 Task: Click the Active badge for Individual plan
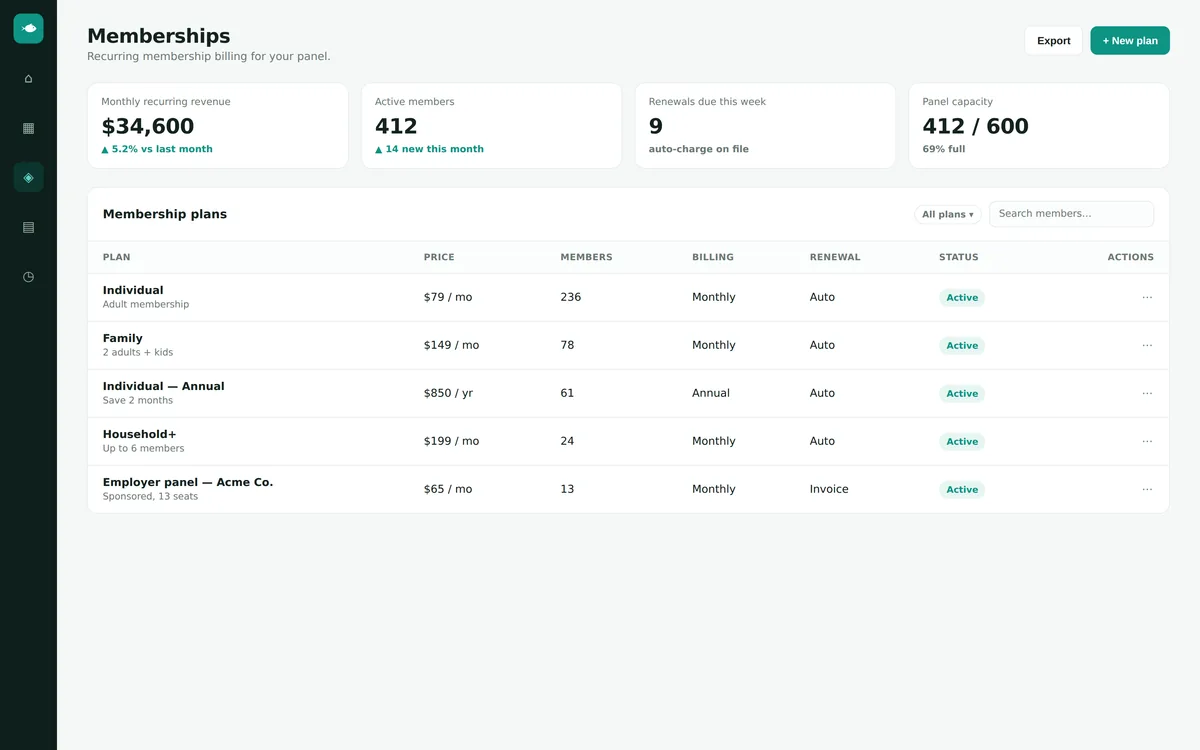click(x=962, y=297)
